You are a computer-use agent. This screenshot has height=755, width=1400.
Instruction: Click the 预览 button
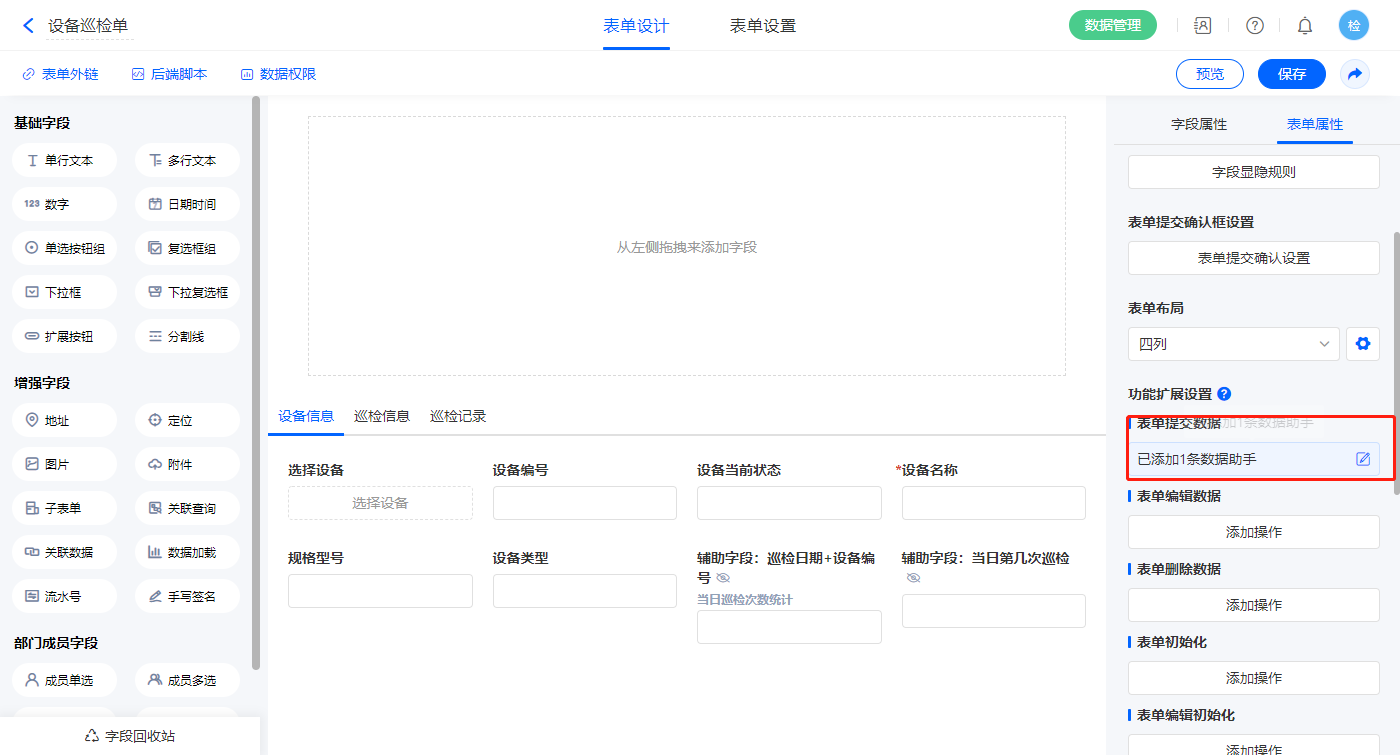tap(1209, 74)
